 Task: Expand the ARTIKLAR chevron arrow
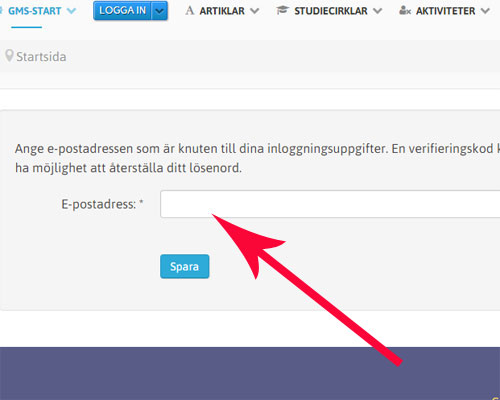(255, 11)
